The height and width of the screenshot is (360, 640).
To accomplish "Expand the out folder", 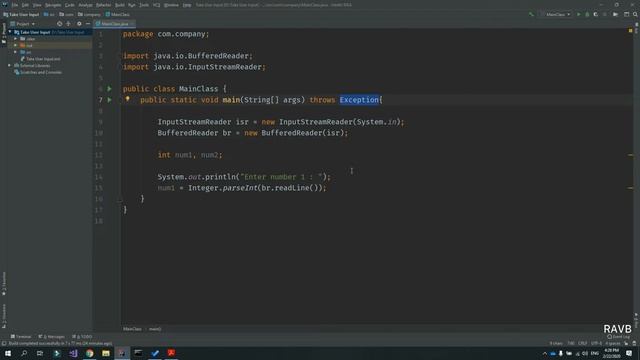I will pos(16,45).
